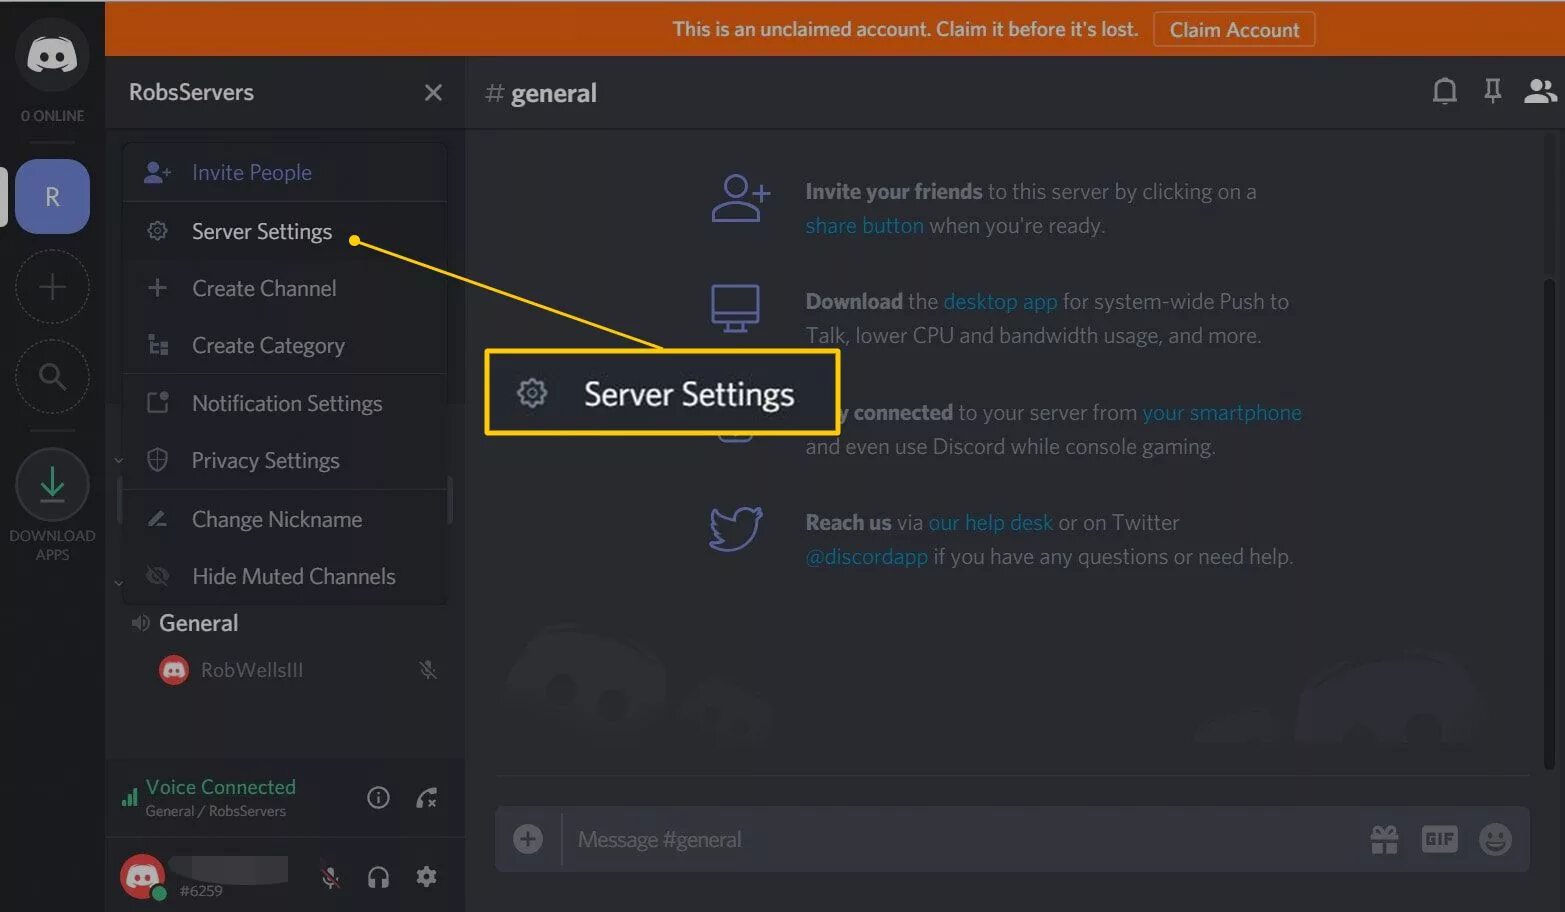Open emoji picker smiley icon
The height and width of the screenshot is (912, 1565).
click(x=1495, y=839)
